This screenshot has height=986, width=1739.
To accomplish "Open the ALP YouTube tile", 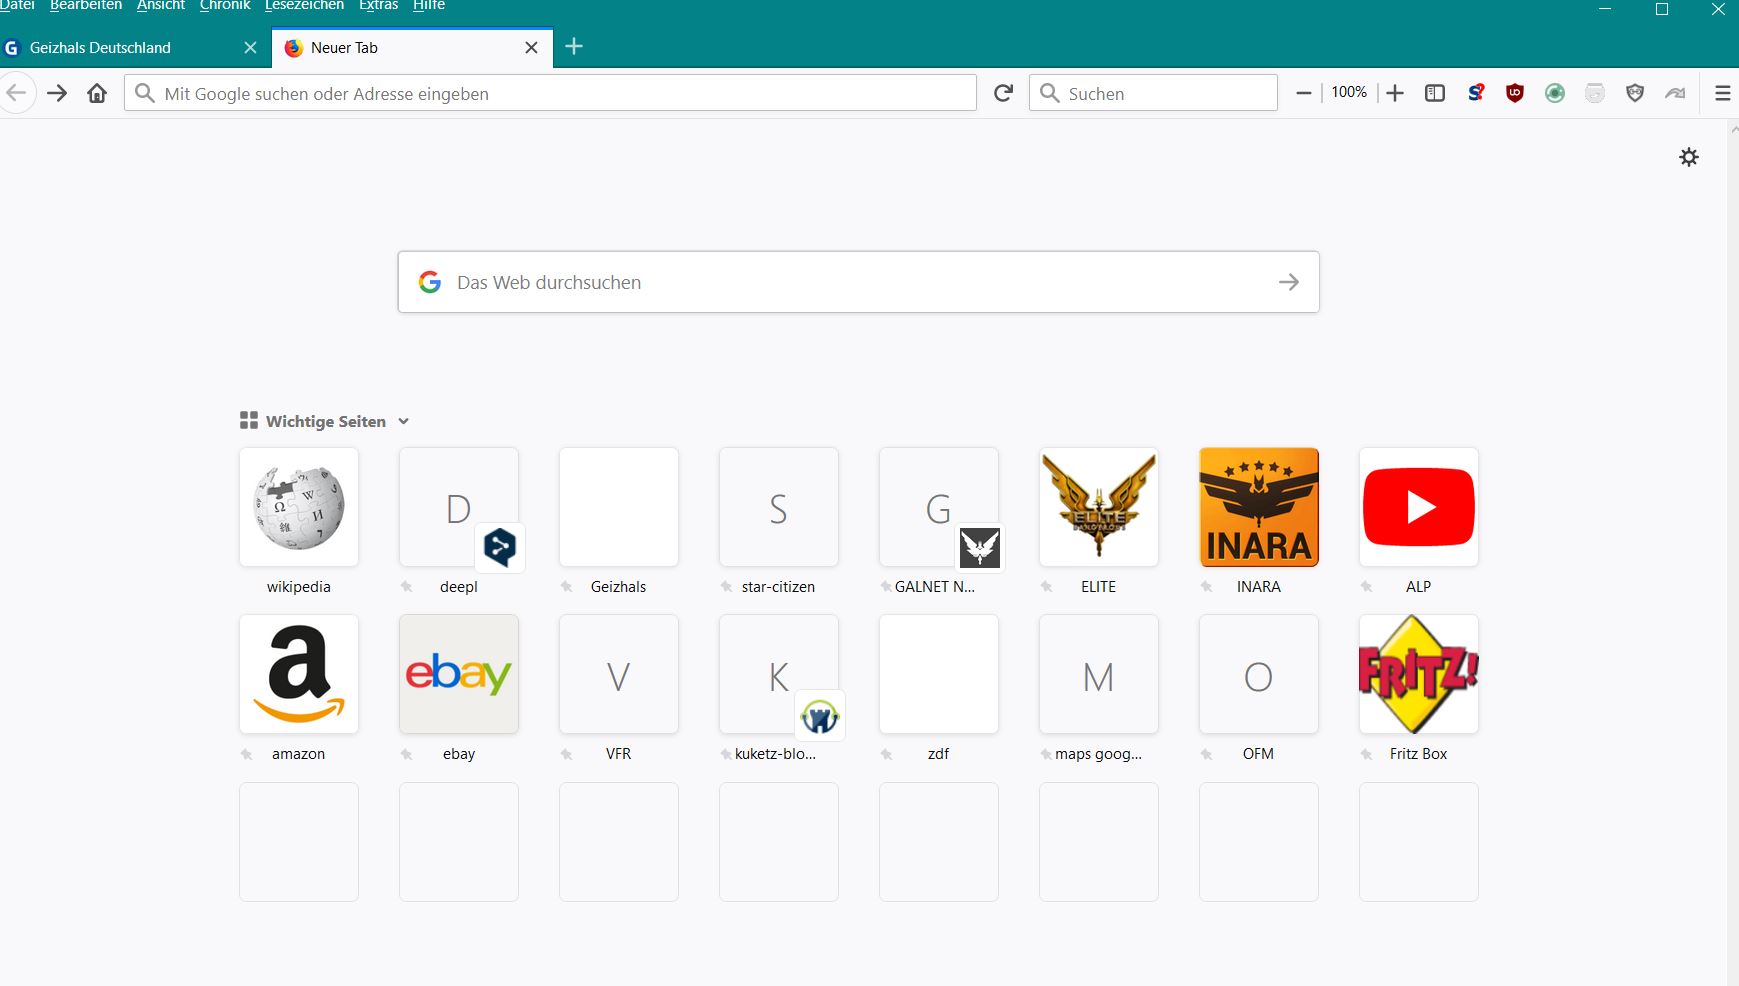I will click(x=1419, y=507).
